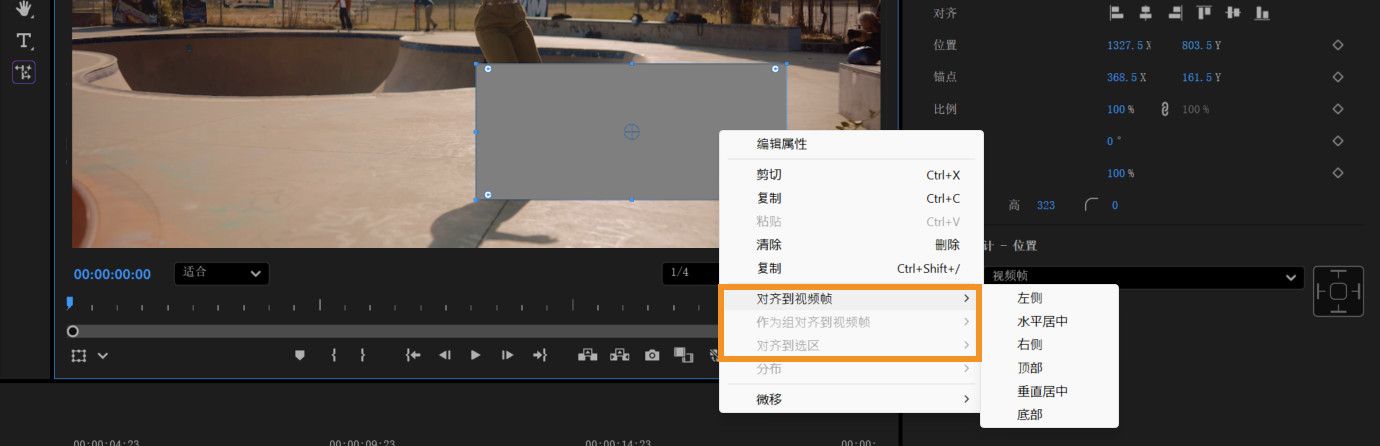Click the responsive design pin-edges widget
Image resolution: width=1380 pixels, height=446 pixels.
pyautogui.click(x=1339, y=291)
